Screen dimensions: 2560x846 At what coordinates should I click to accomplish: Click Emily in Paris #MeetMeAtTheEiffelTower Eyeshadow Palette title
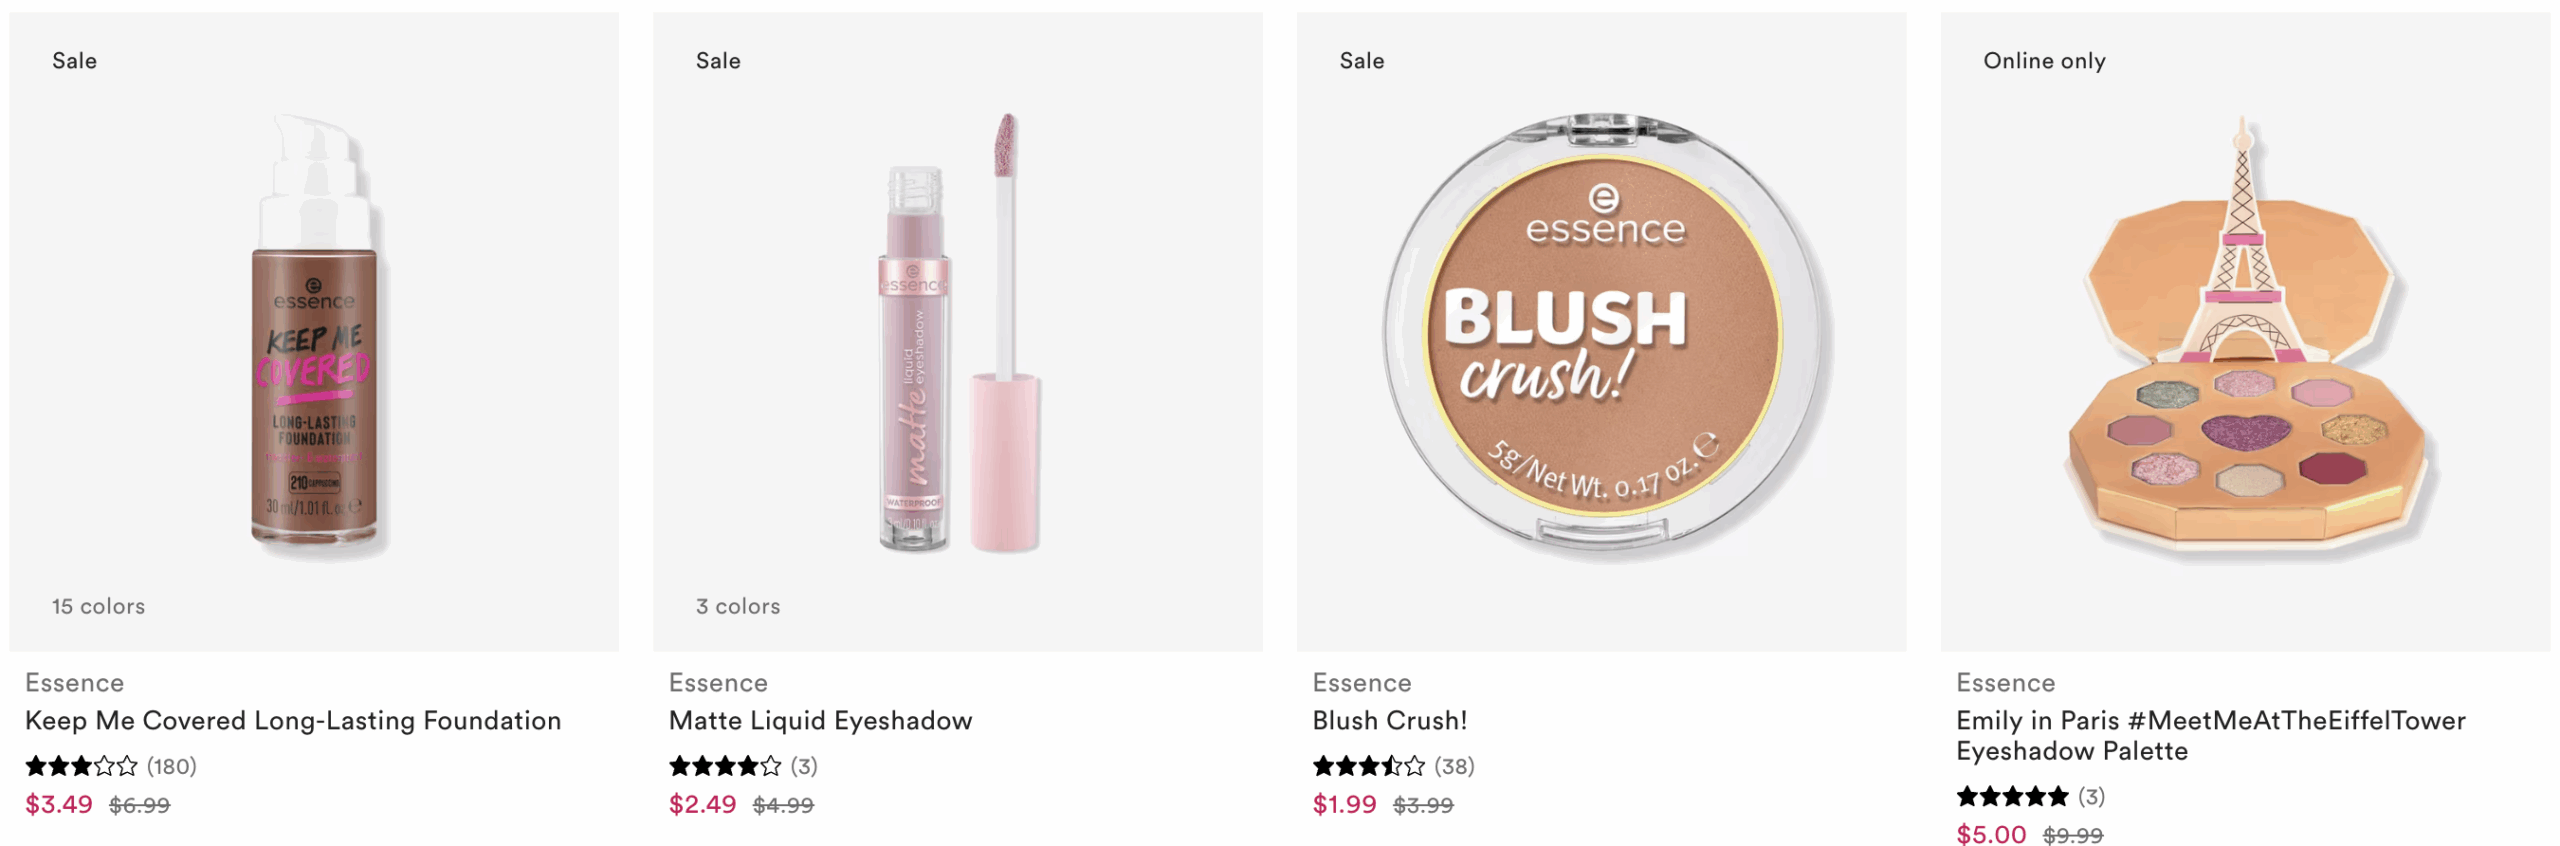click(2211, 736)
